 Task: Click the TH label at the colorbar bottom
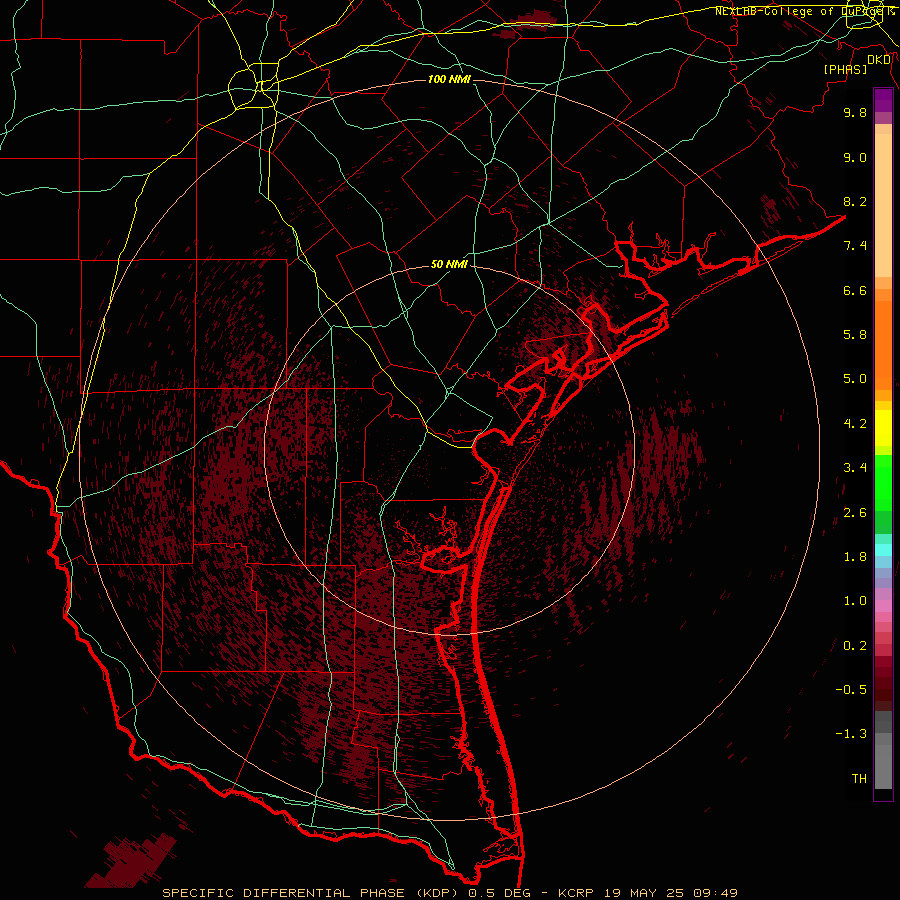859,779
